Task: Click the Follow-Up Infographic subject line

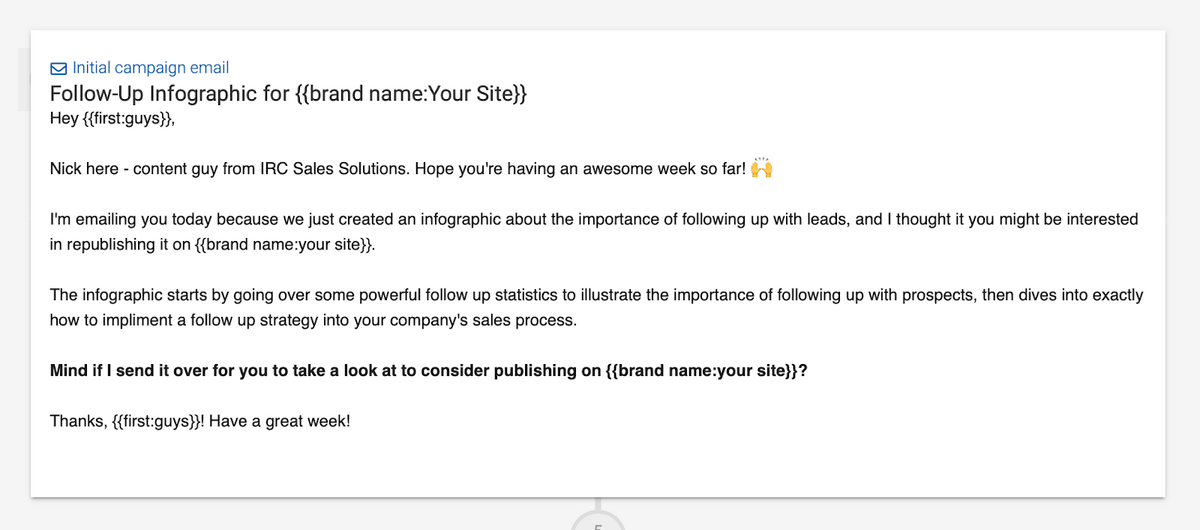Action: click(172, 95)
